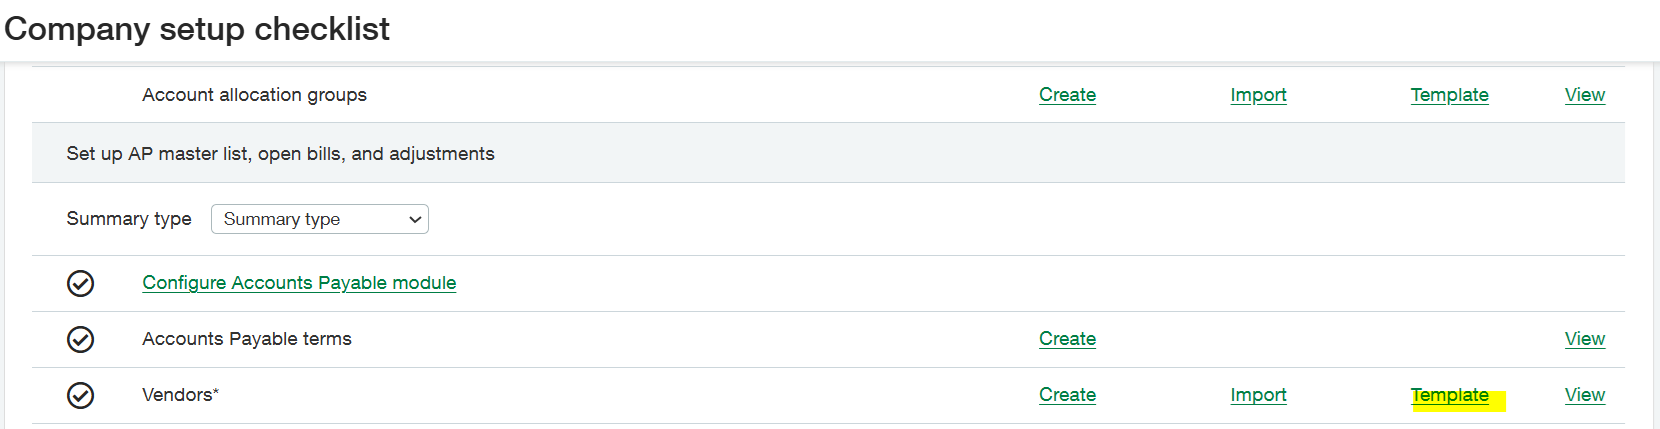View the account allocation groups list

tap(1584, 95)
